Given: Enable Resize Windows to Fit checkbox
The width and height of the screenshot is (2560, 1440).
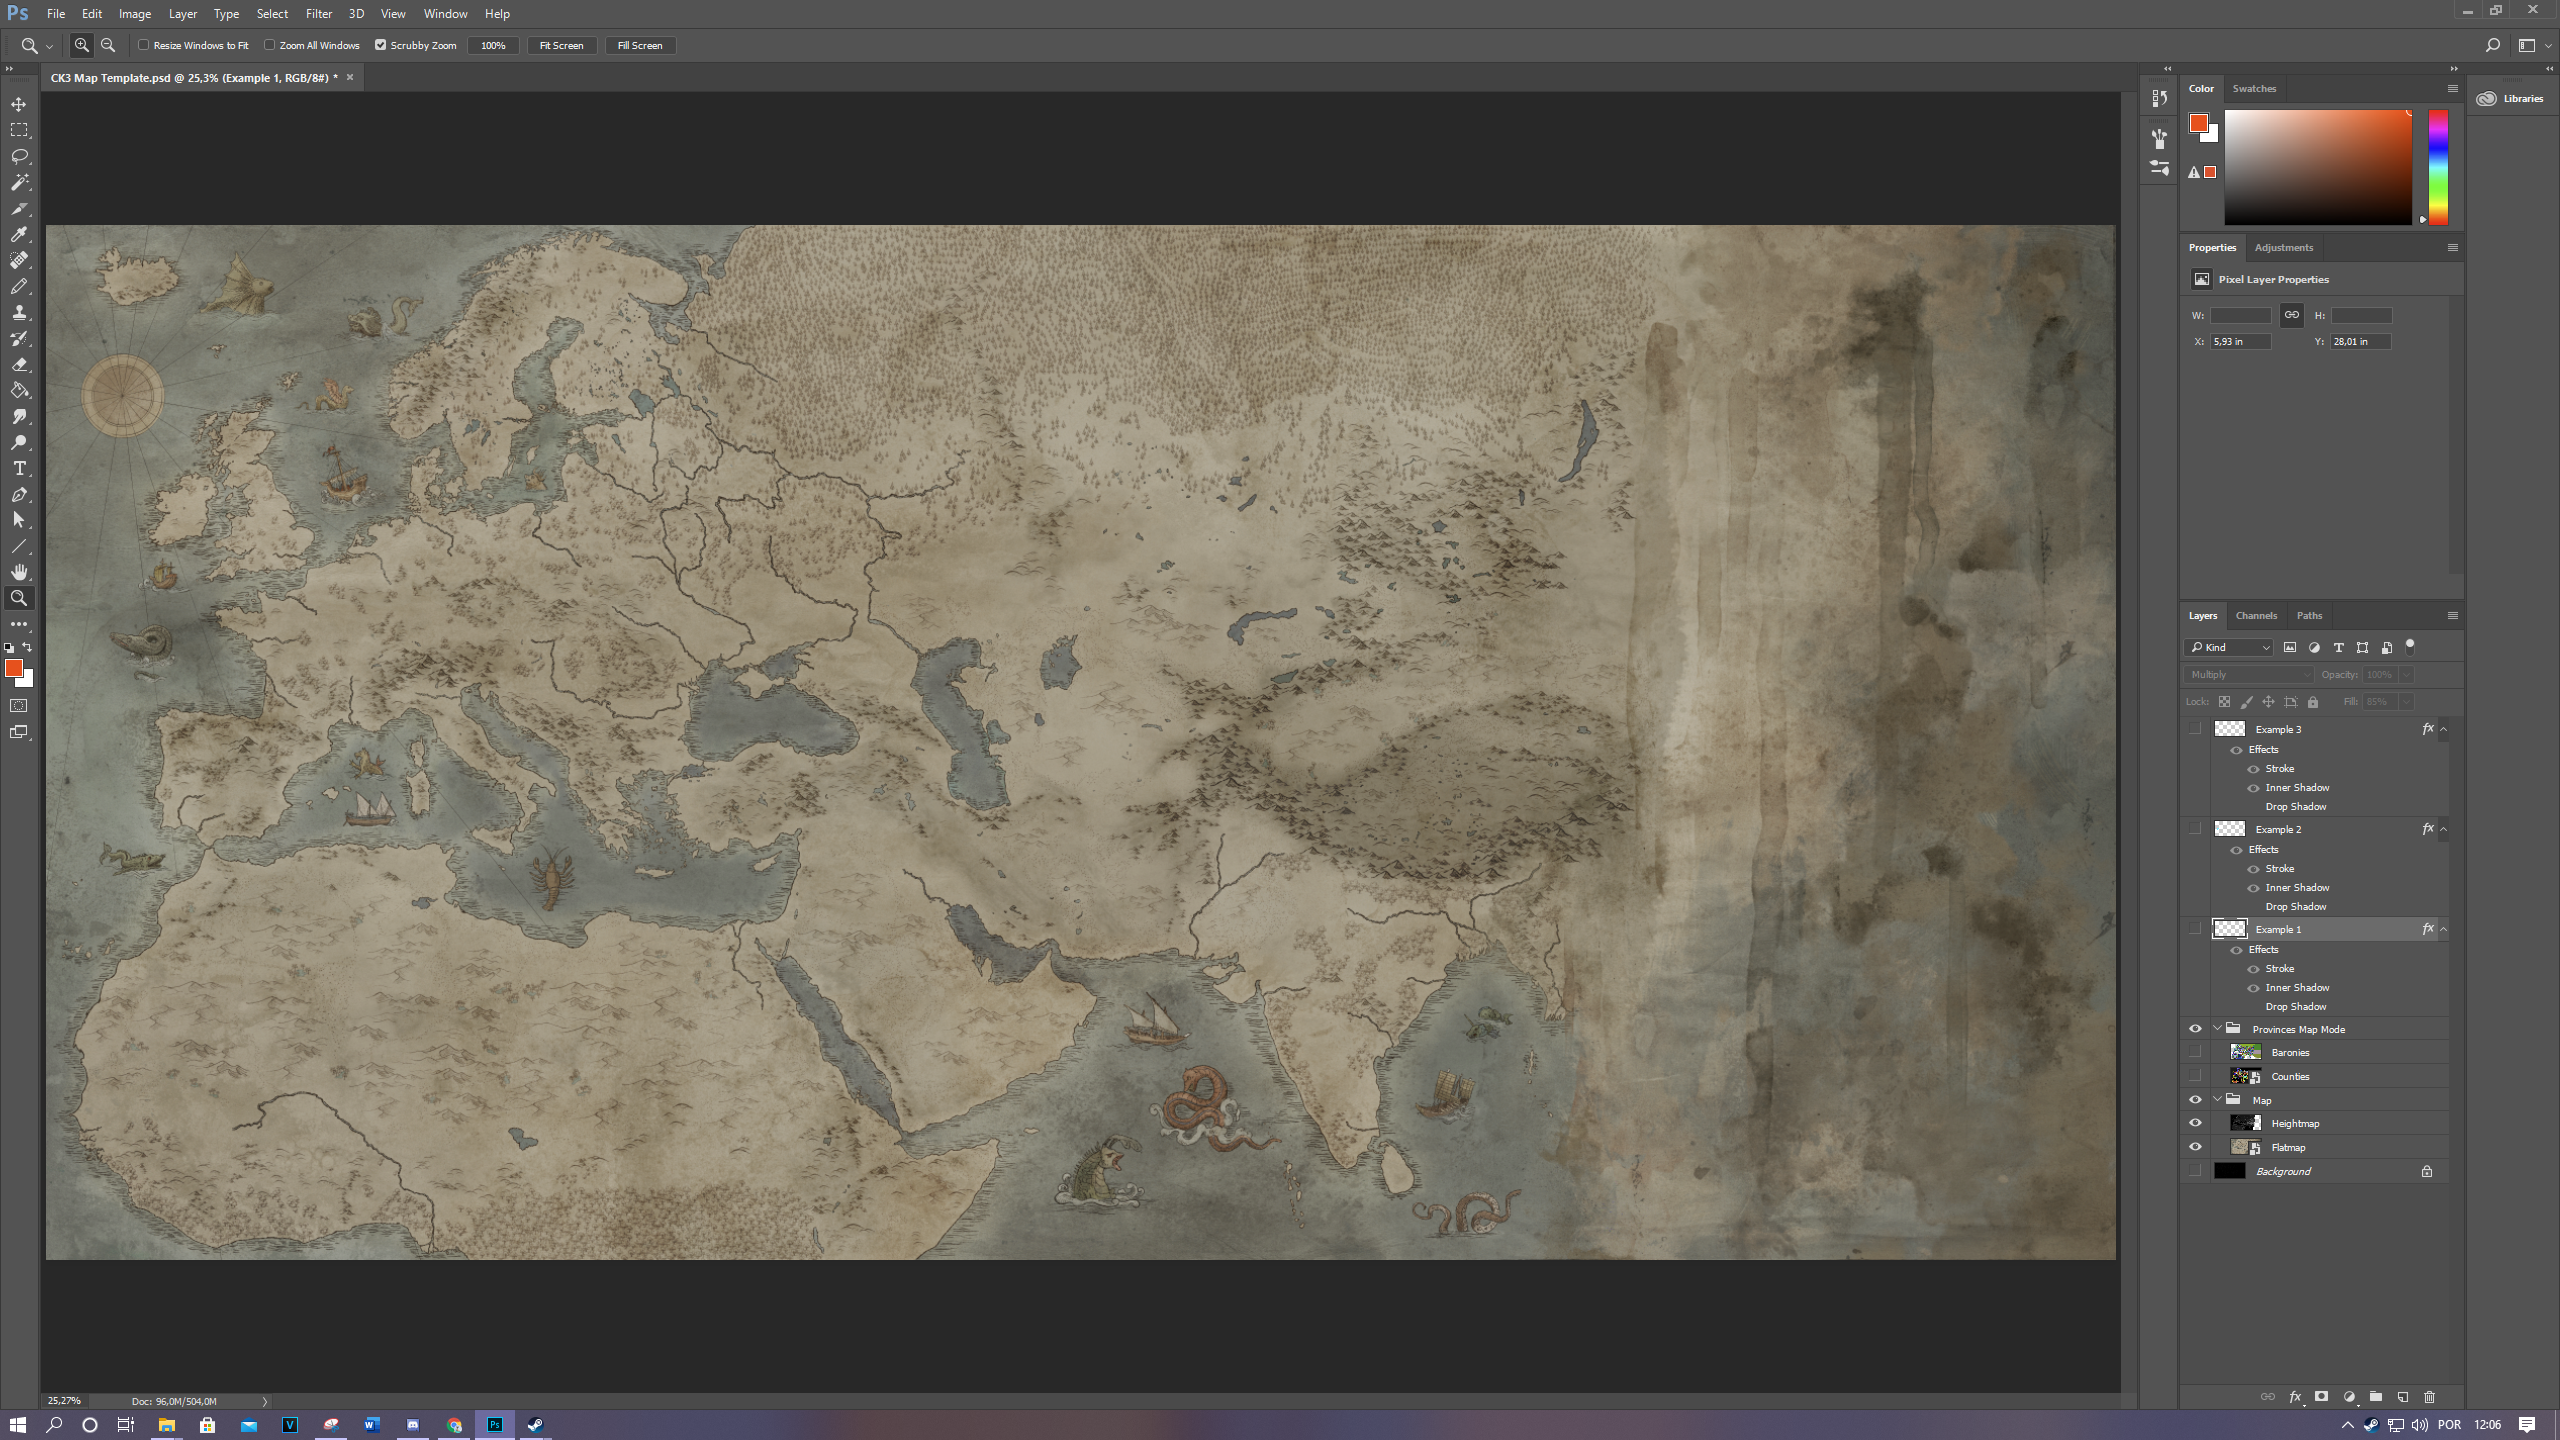Looking at the screenshot, I should pos(144,45).
